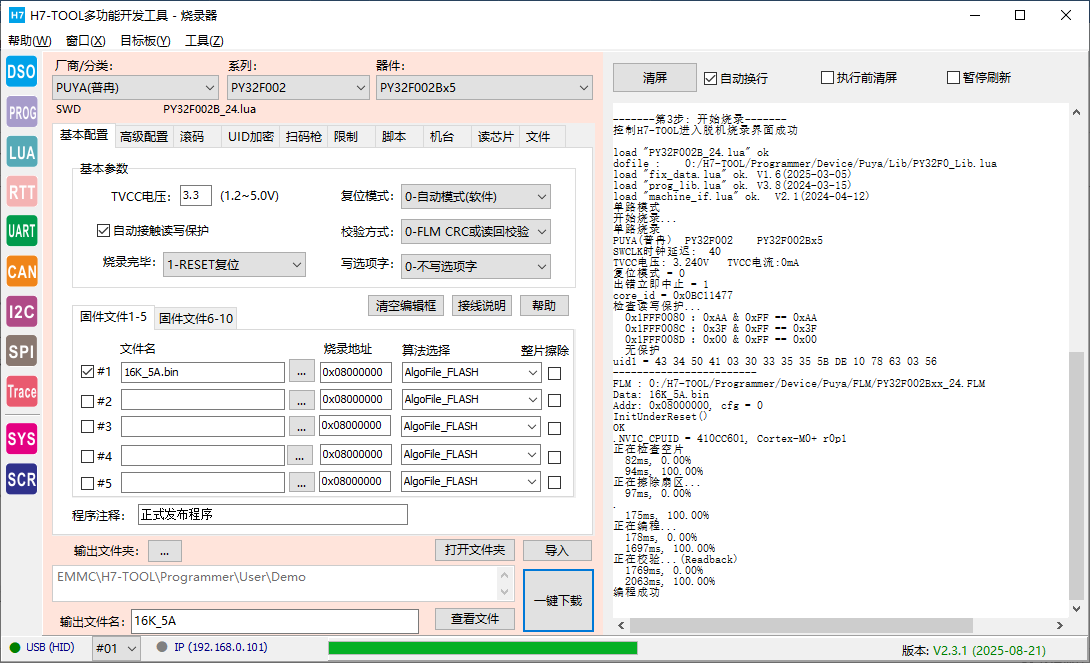Image resolution: width=1090 pixels, height=663 pixels.
Task: Open the 目标板(Y) menu
Action: click(145, 41)
